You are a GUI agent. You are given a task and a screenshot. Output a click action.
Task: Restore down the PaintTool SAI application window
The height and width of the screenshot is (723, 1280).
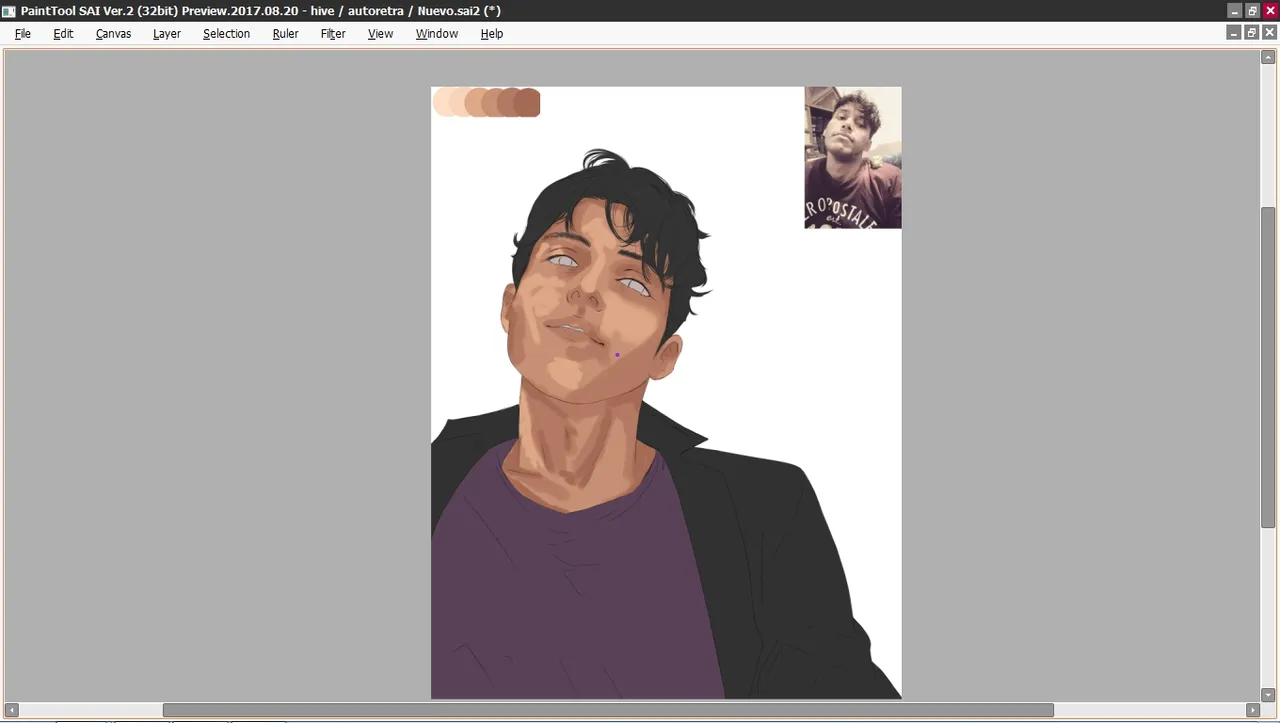(x=1252, y=10)
